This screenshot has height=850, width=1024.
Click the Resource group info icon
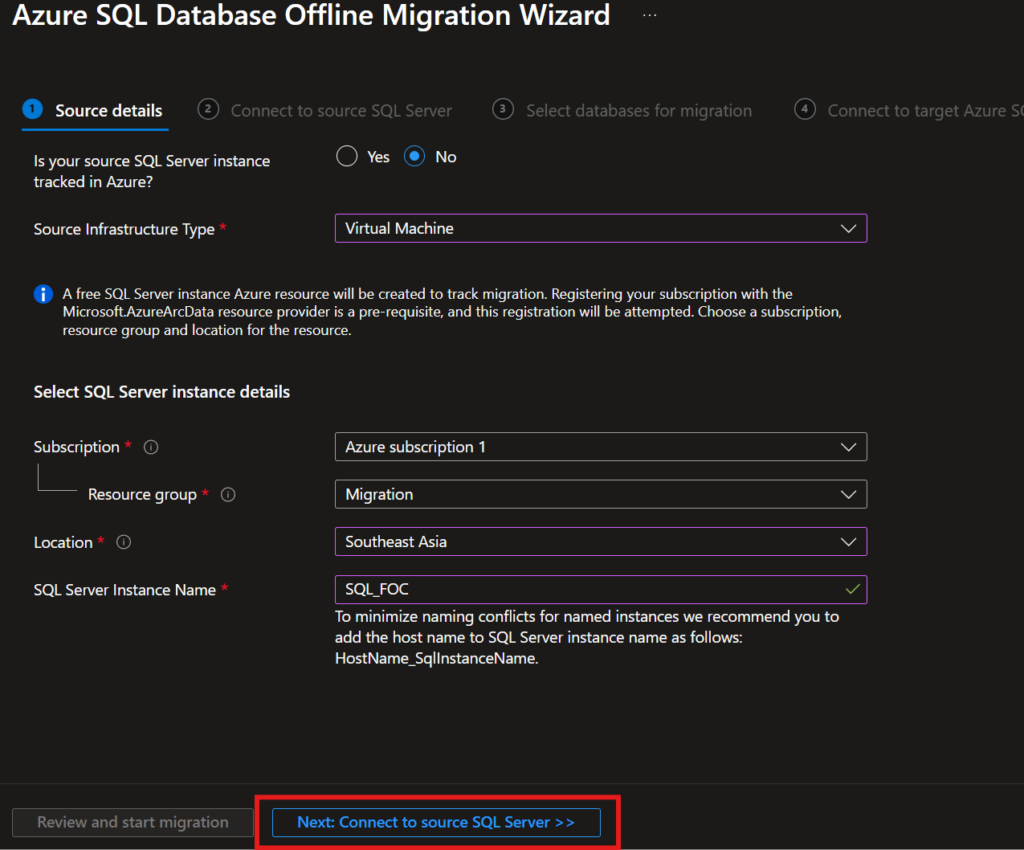(x=228, y=494)
